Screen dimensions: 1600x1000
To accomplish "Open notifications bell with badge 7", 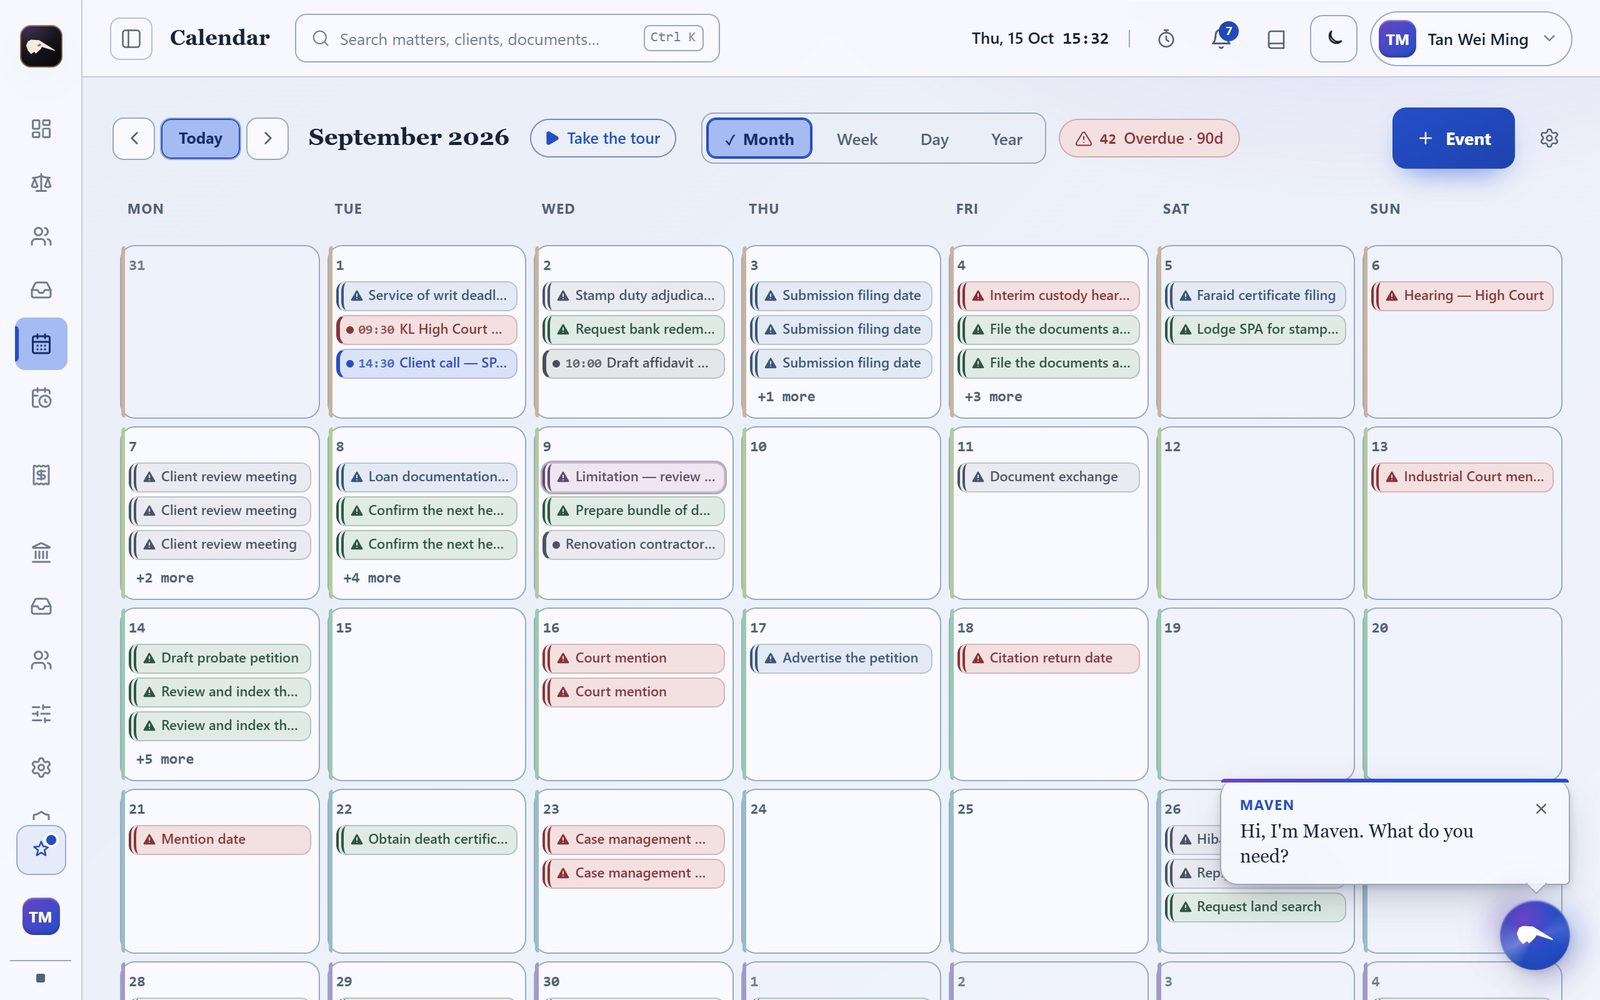I will pyautogui.click(x=1221, y=39).
